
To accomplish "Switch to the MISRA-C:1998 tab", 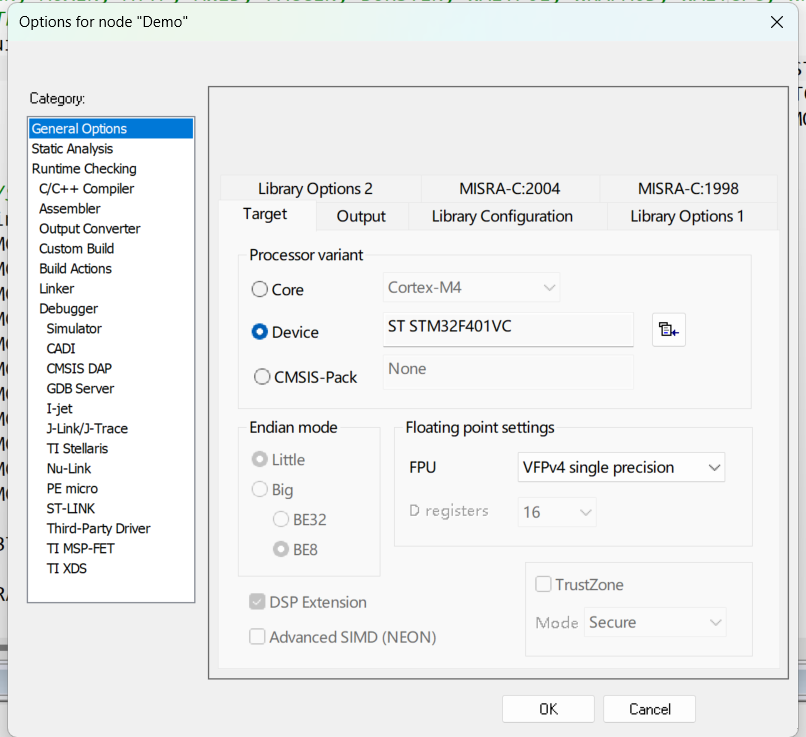I will coord(688,189).
